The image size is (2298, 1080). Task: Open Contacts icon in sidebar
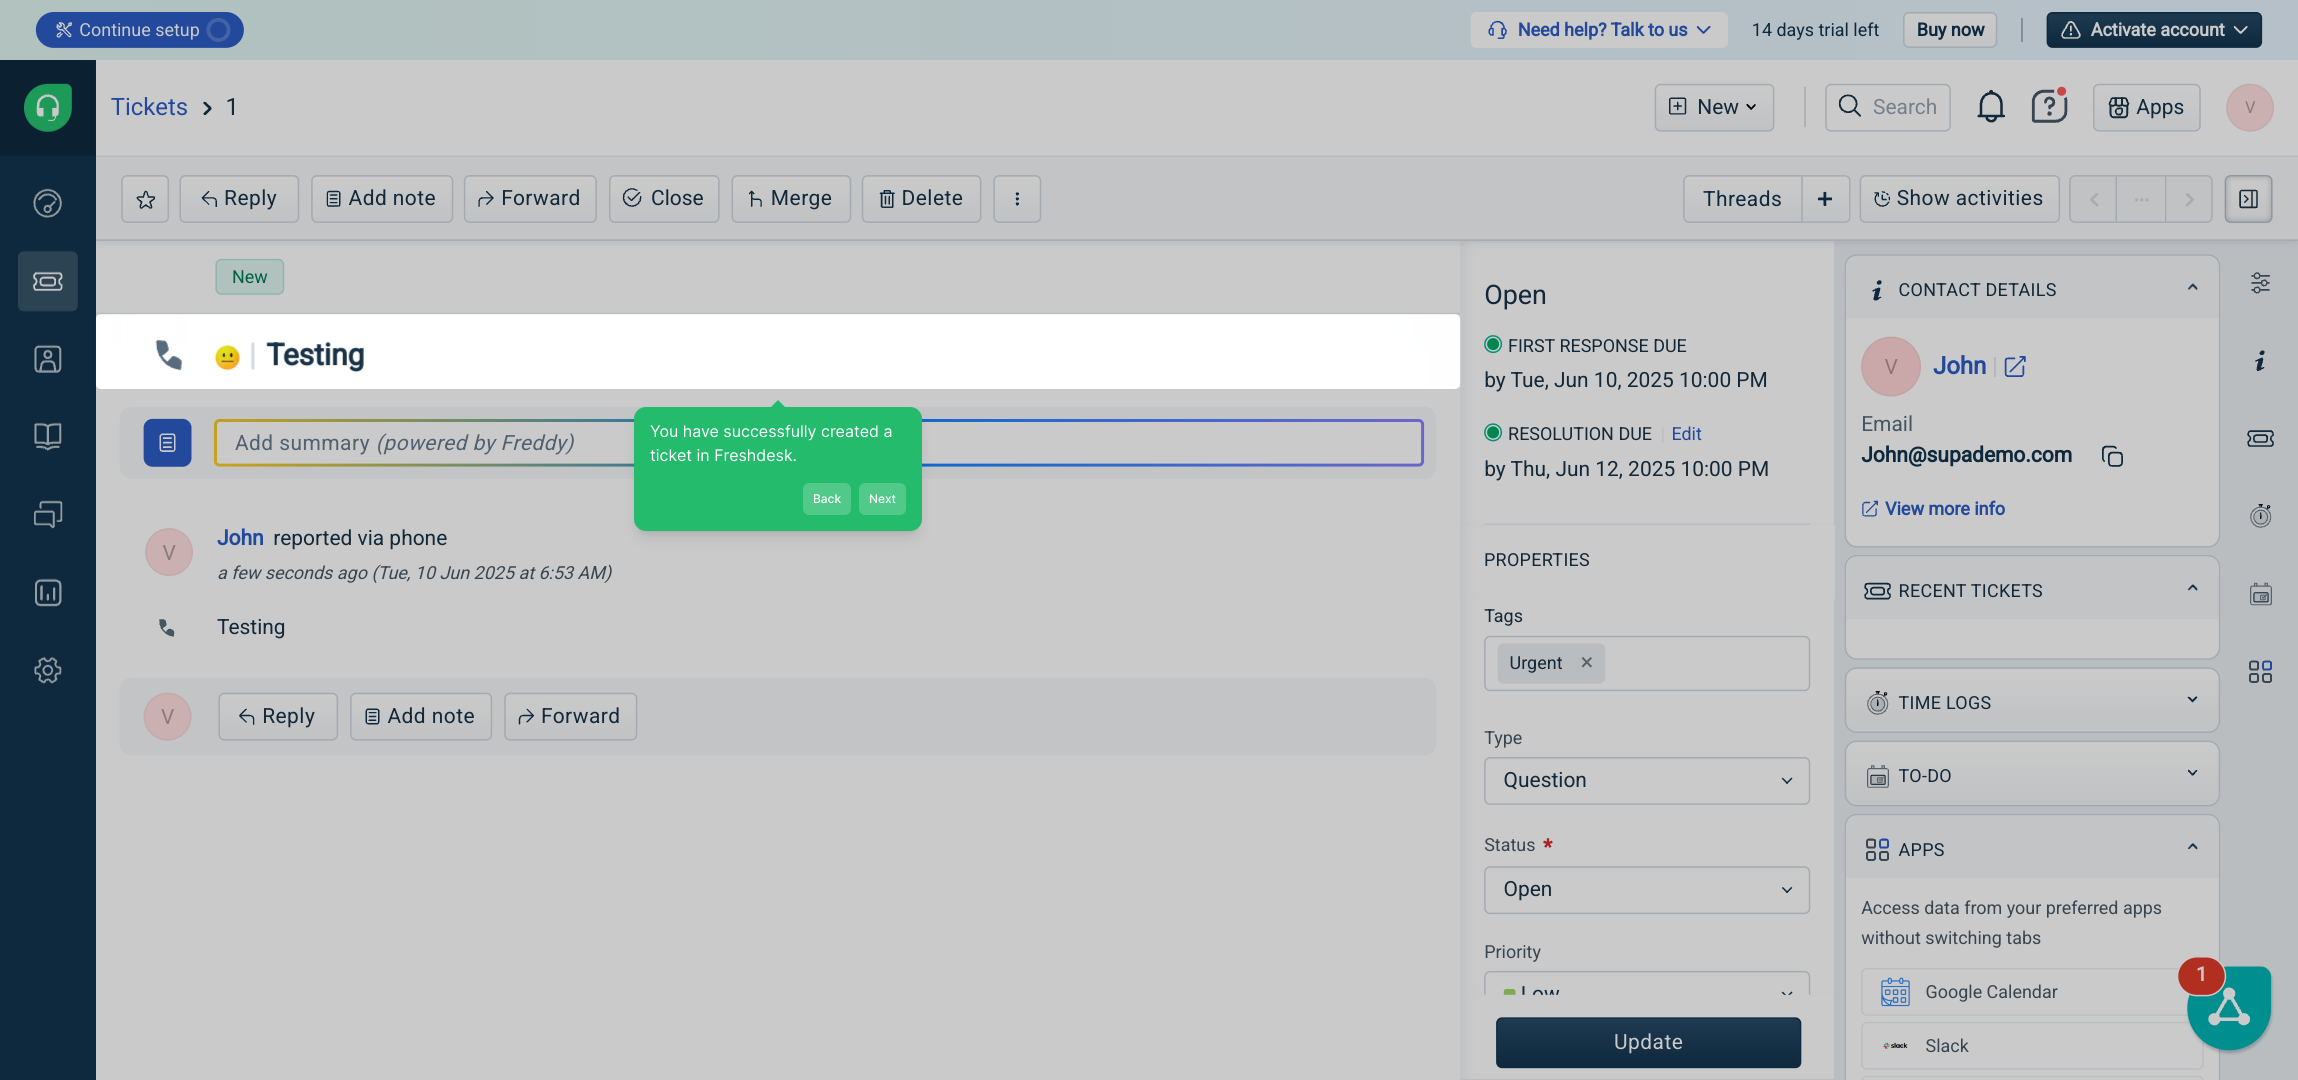[x=48, y=359]
